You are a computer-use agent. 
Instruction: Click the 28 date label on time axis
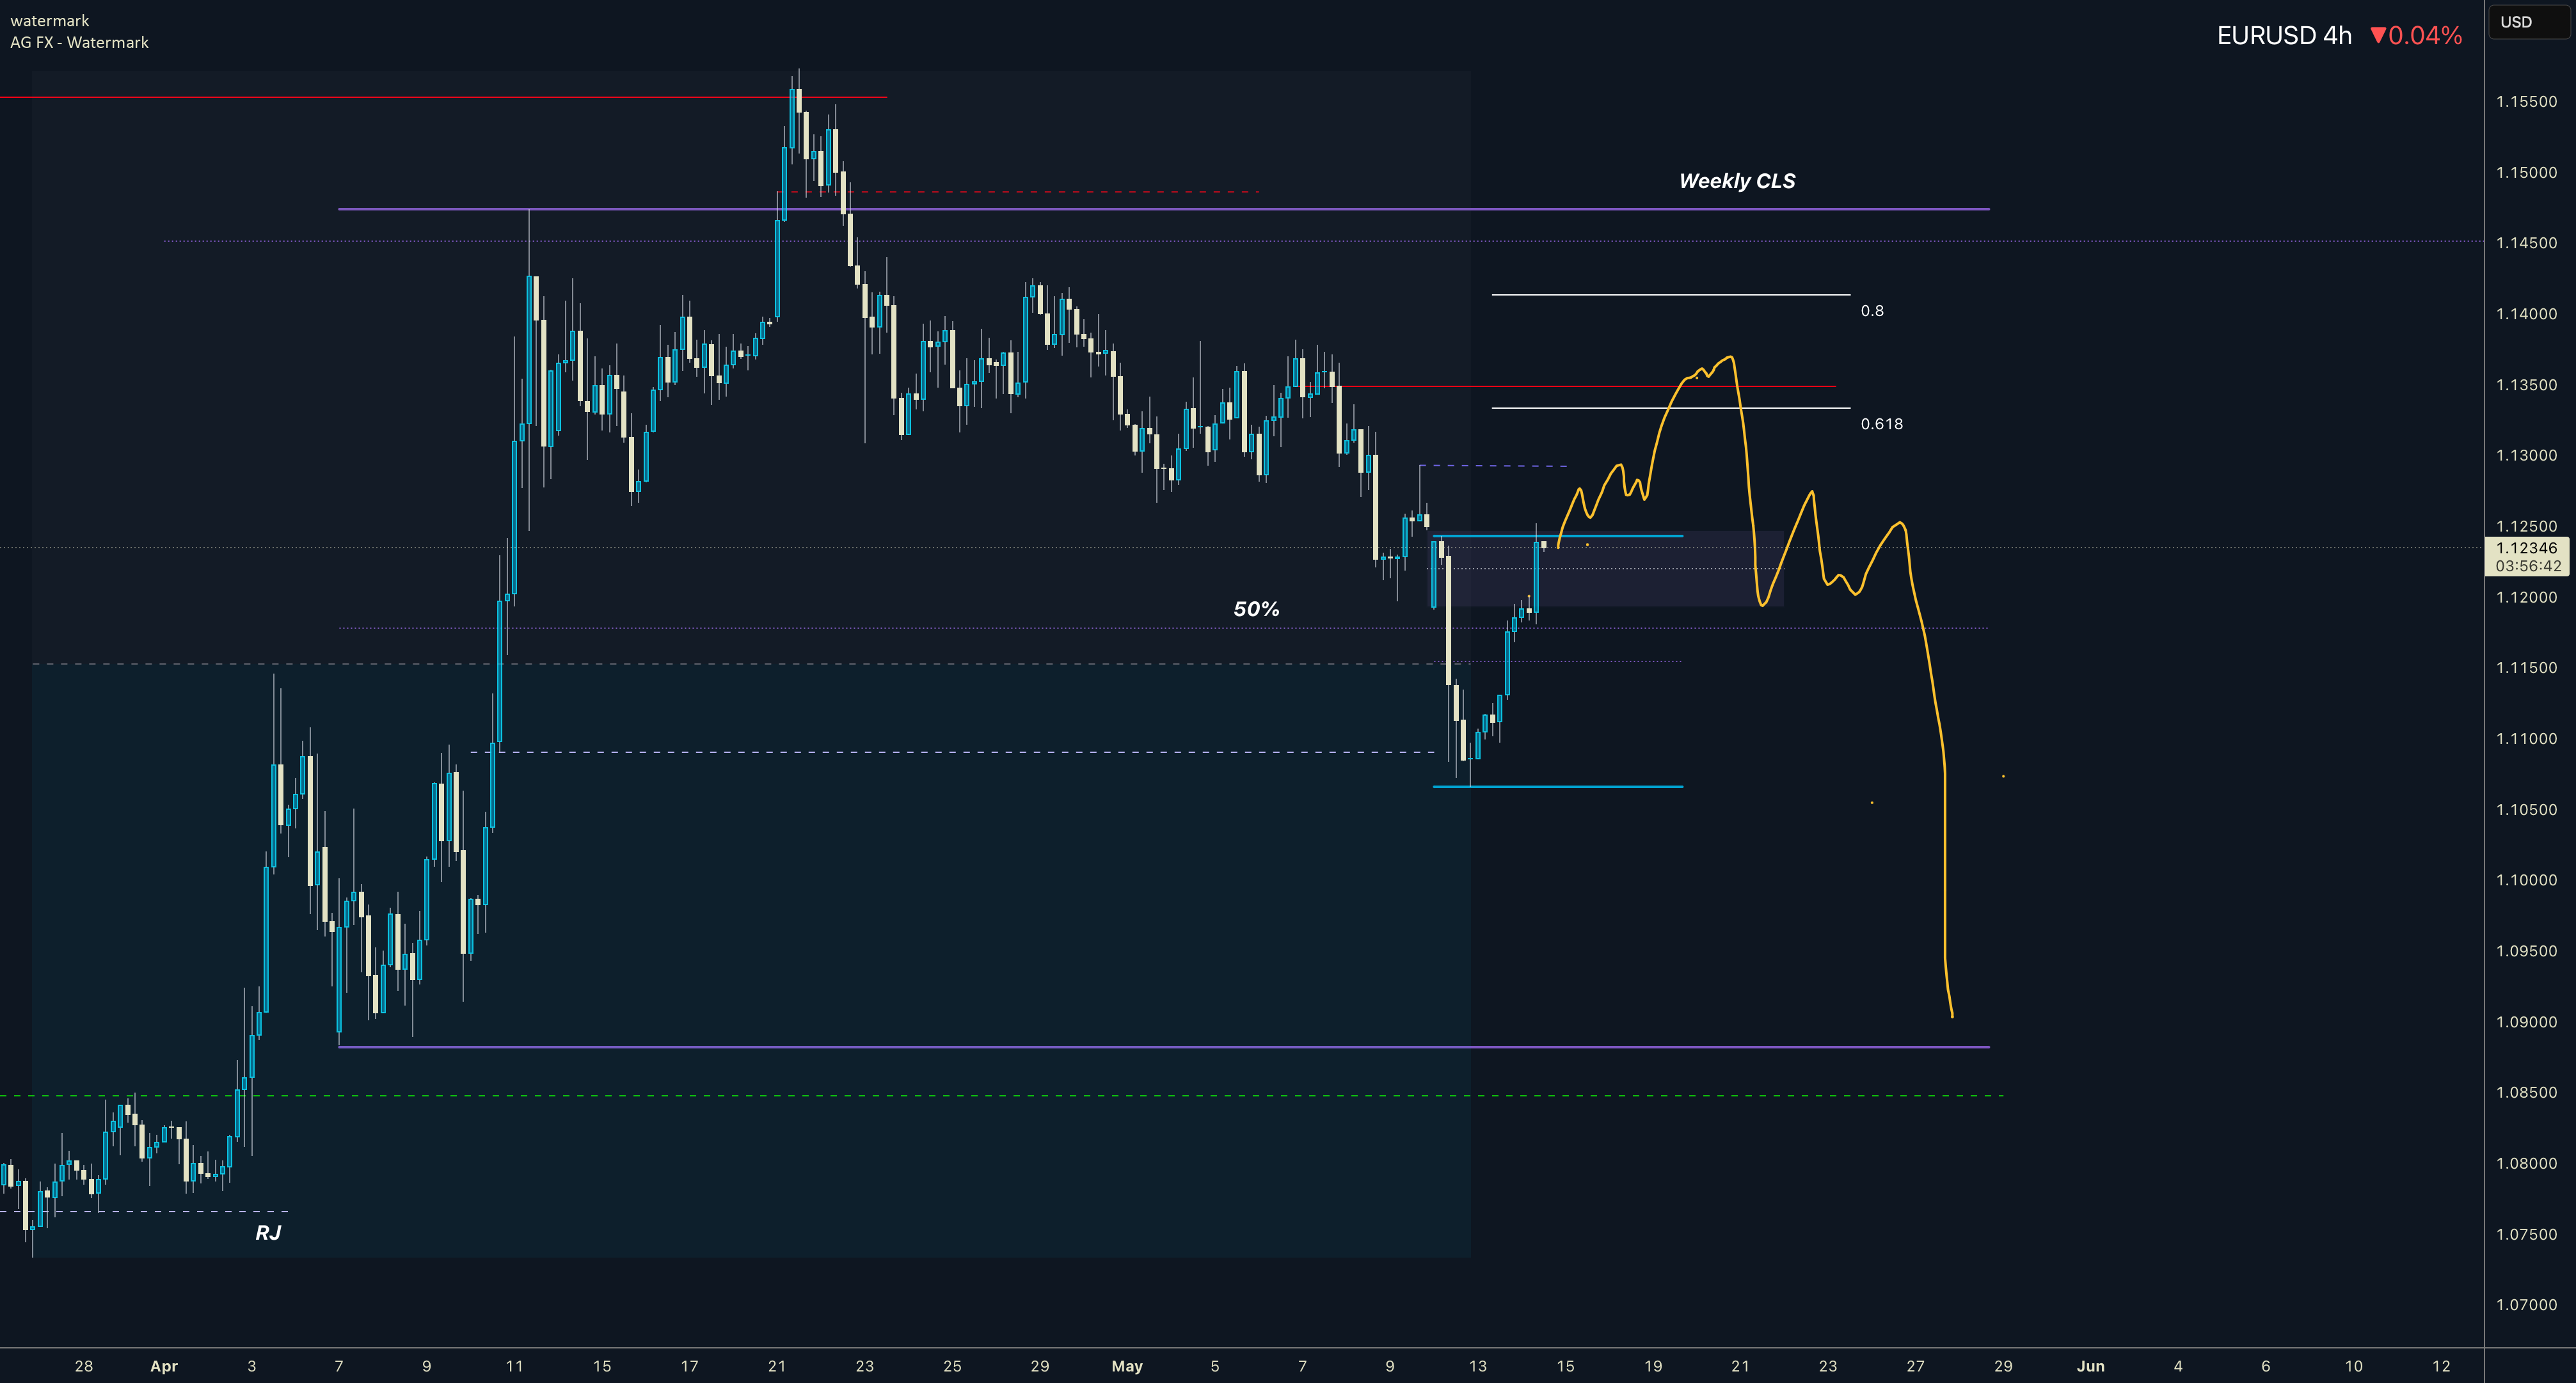tap(84, 1366)
